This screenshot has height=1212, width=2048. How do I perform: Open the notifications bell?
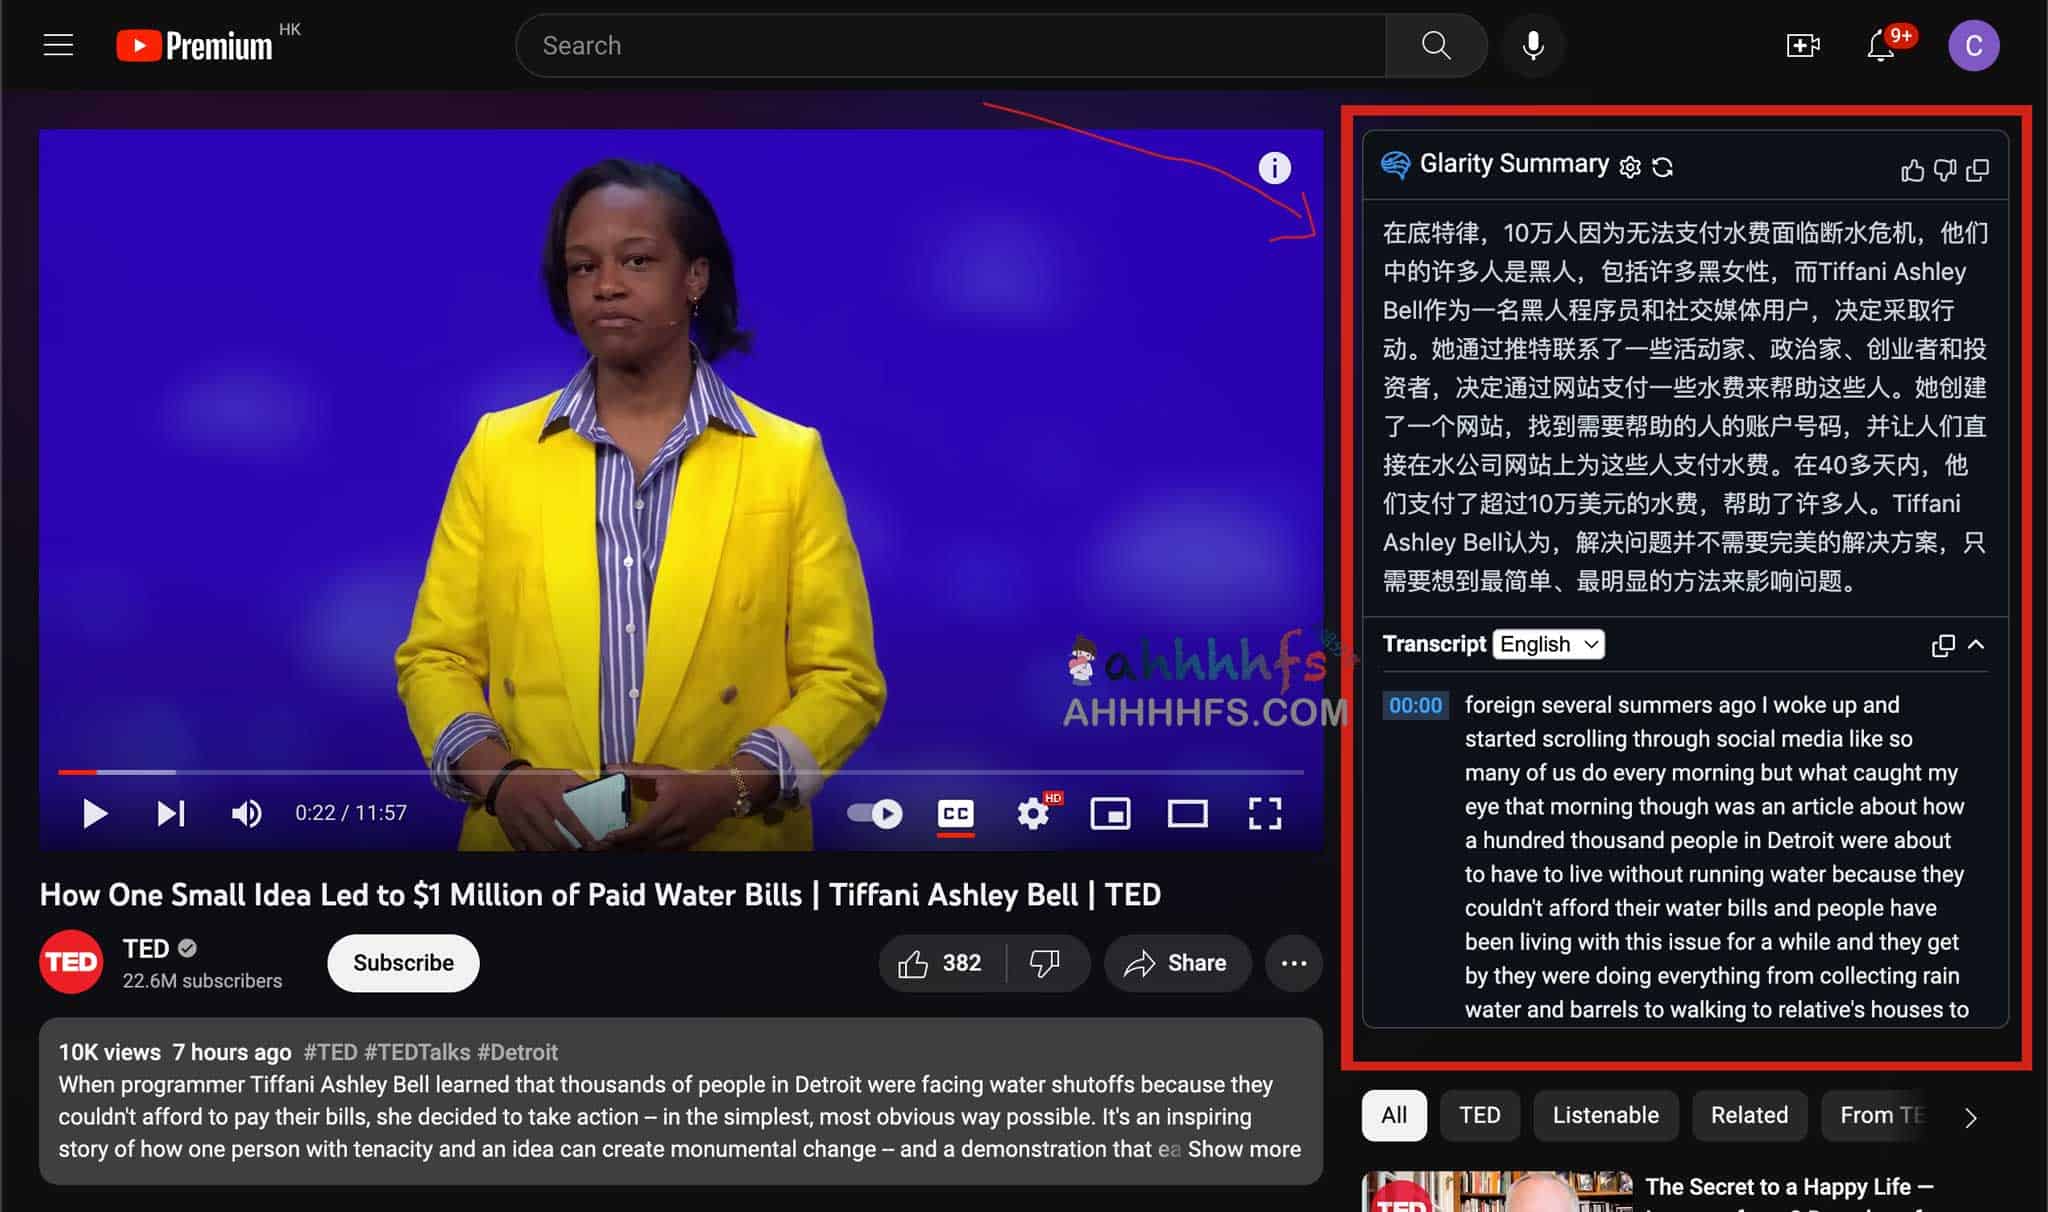tap(1881, 45)
